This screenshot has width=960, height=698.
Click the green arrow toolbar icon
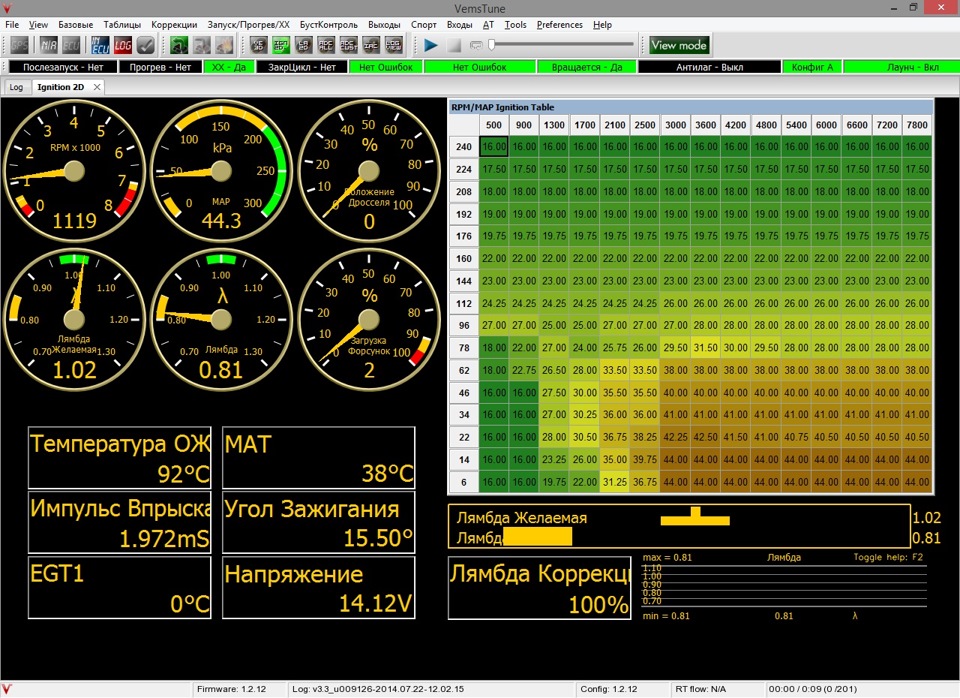click(179, 45)
